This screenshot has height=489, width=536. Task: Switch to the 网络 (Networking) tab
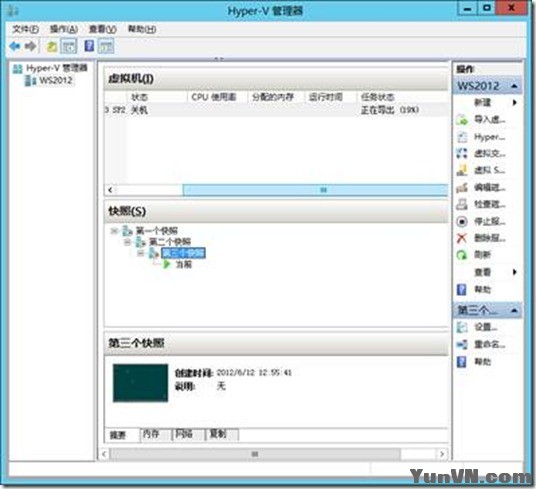pyautogui.click(x=188, y=434)
